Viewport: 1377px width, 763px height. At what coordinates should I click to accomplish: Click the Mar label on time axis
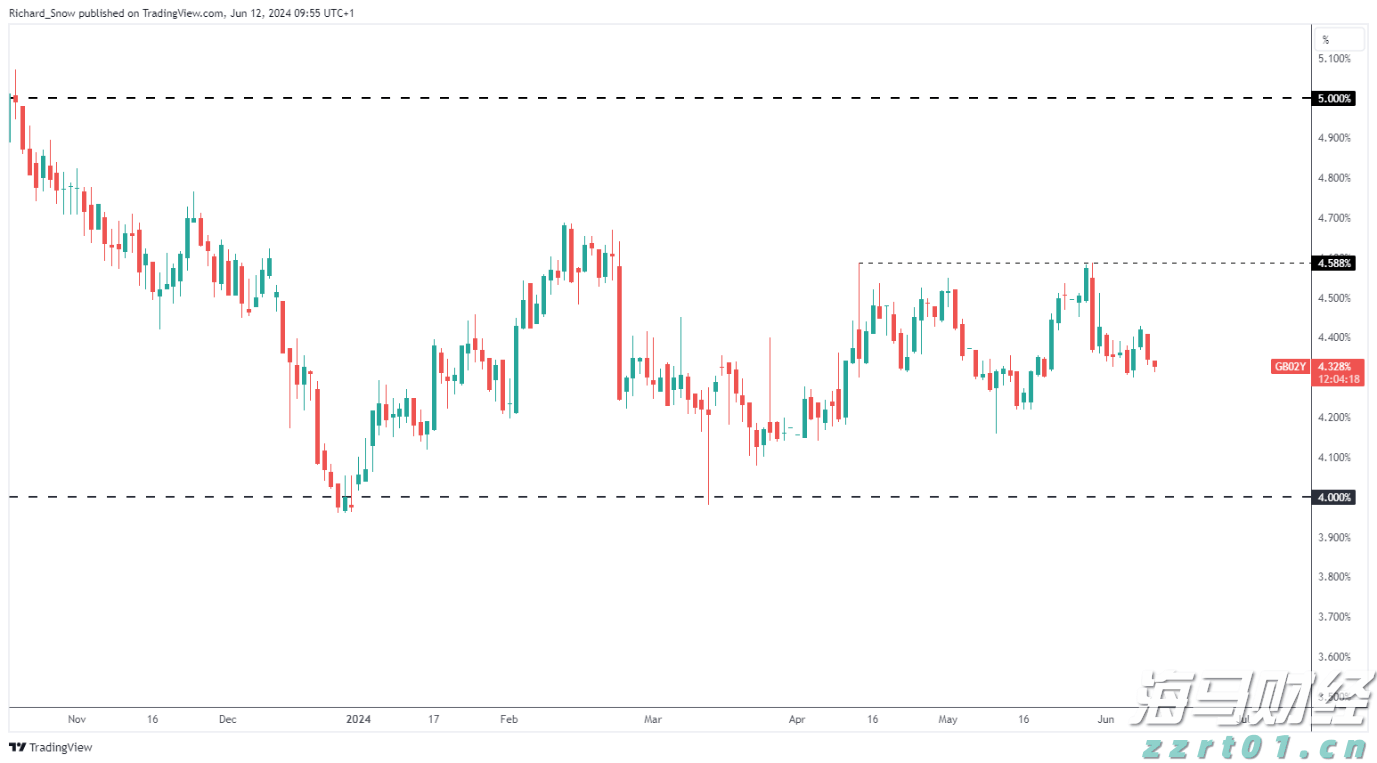pos(652,719)
